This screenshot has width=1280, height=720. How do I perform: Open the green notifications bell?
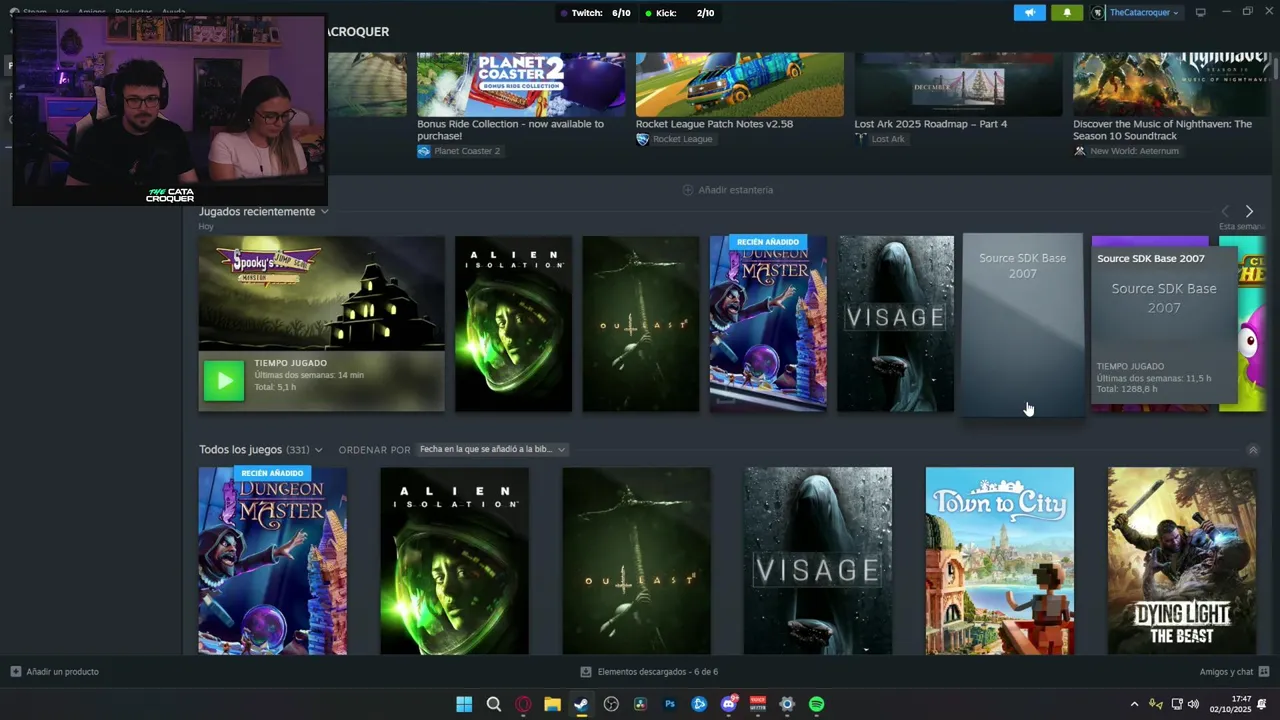click(1066, 13)
